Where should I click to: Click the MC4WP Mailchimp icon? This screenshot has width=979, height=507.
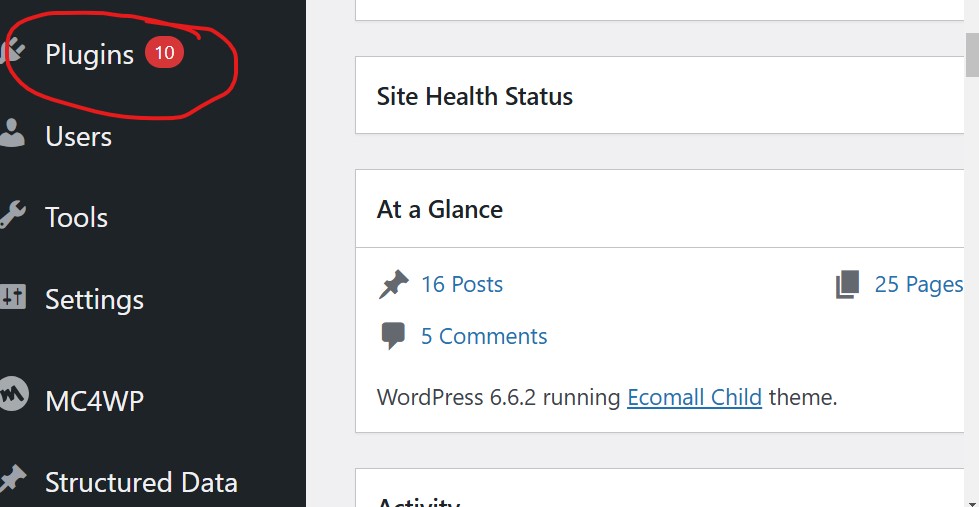pyautogui.click(x=13, y=393)
